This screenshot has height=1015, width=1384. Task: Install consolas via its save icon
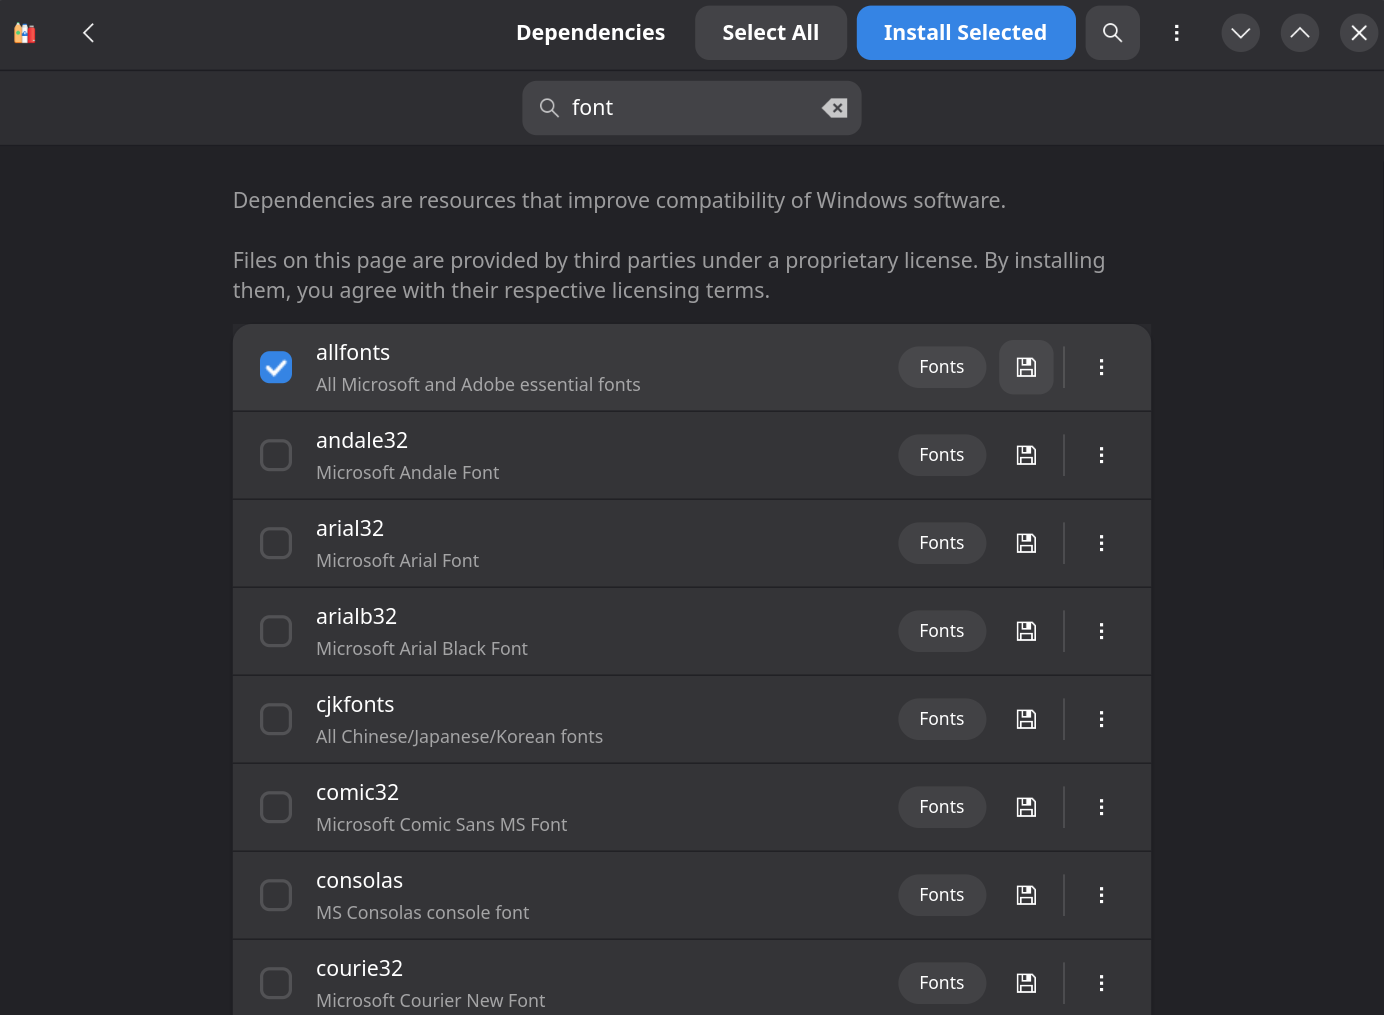[1026, 895]
